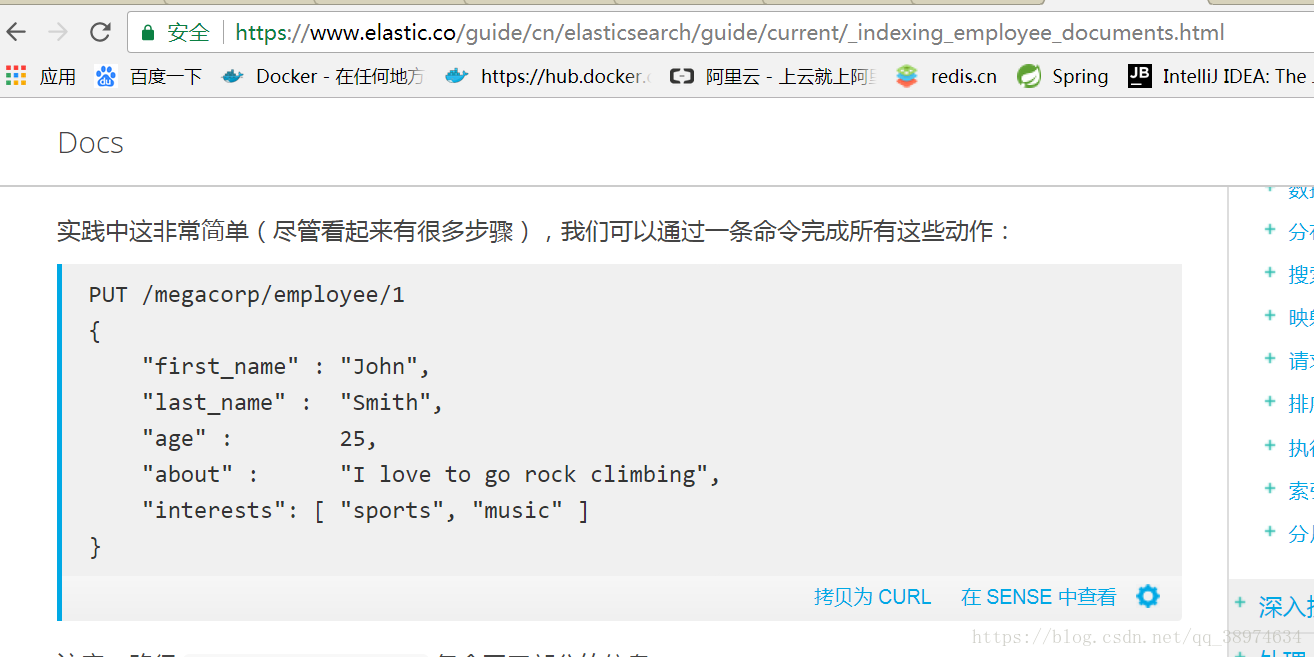Click the 拷贝为 CURL link
Image resolution: width=1314 pixels, height=657 pixels.
coord(872,597)
